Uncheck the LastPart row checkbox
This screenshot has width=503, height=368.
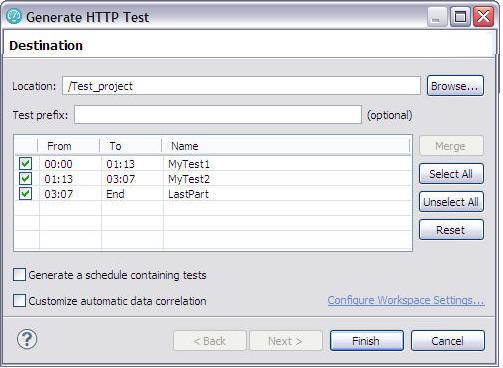coord(25,194)
